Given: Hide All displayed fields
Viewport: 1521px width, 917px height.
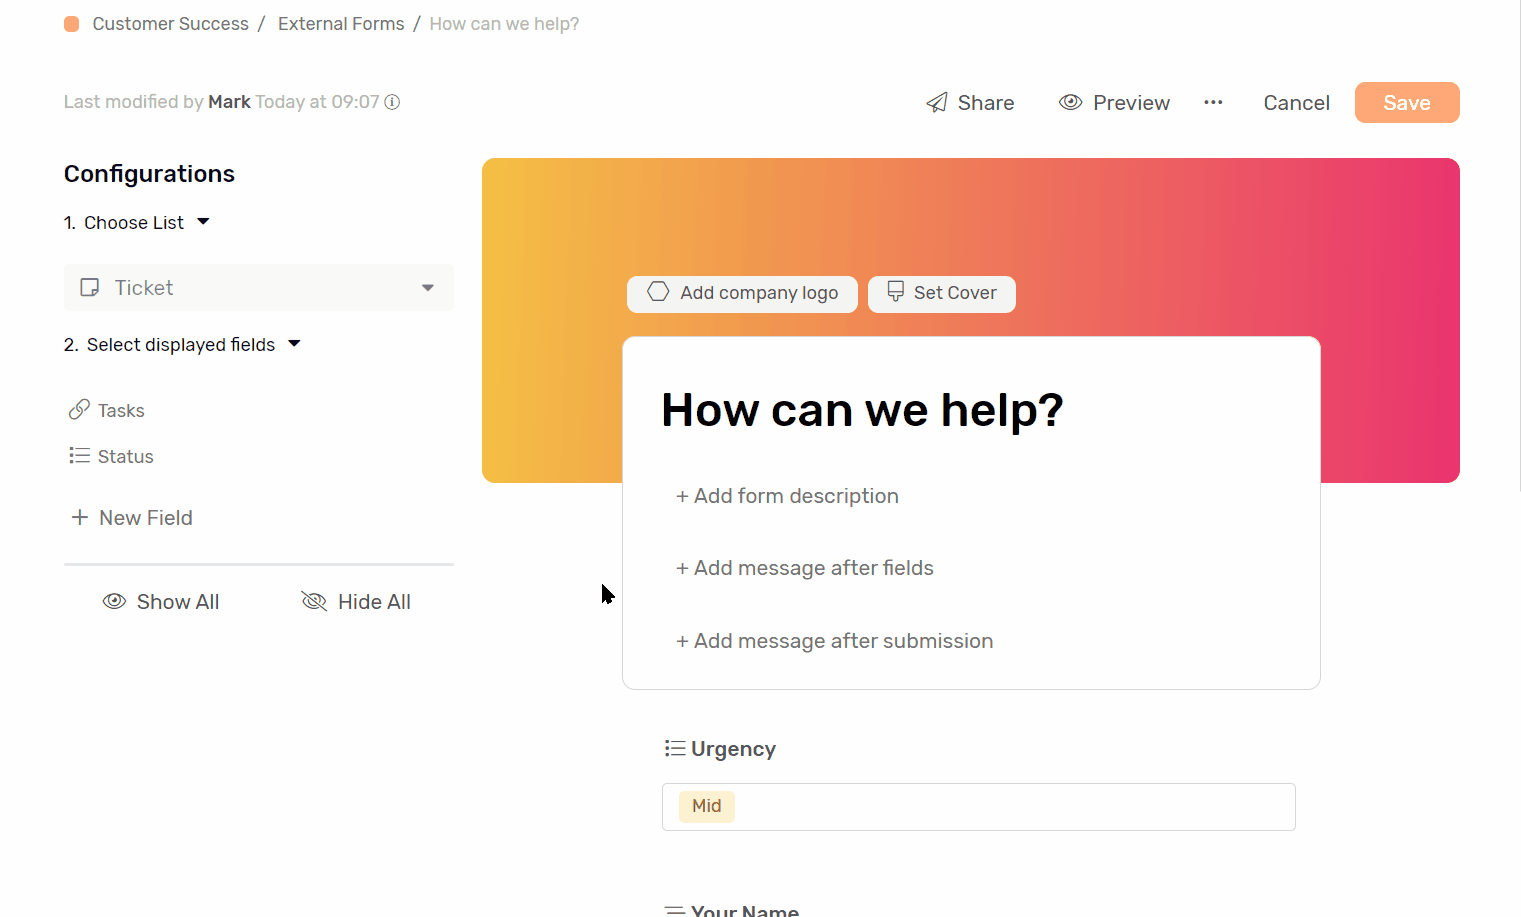Looking at the screenshot, I should [x=356, y=601].
